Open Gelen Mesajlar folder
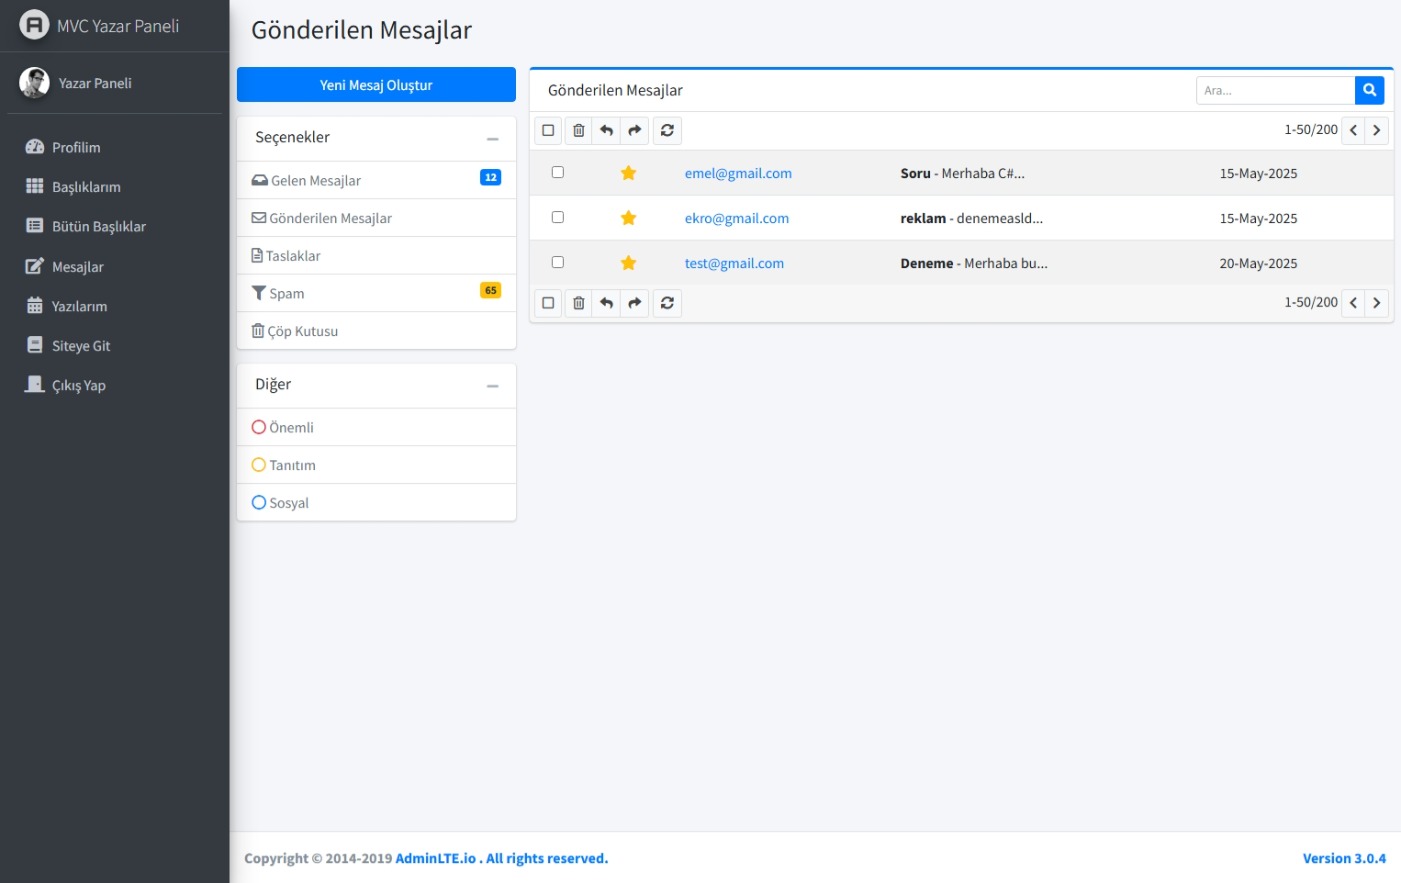1401x883 pixels. [315, 181]
